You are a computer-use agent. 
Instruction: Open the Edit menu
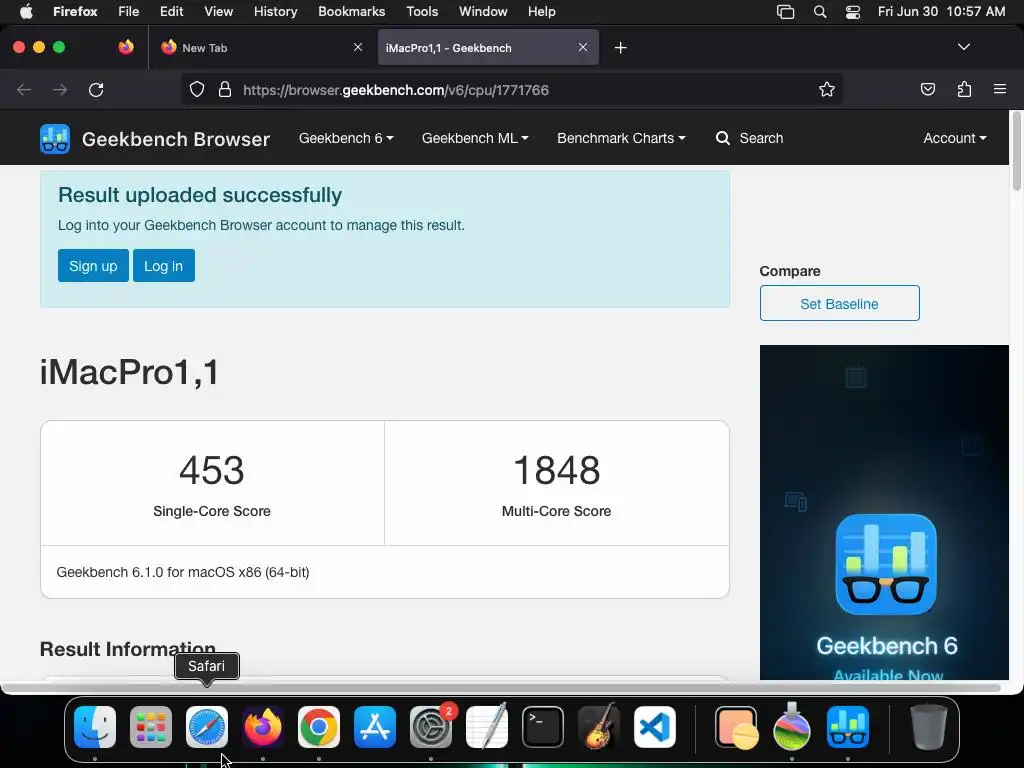point(171,12)
